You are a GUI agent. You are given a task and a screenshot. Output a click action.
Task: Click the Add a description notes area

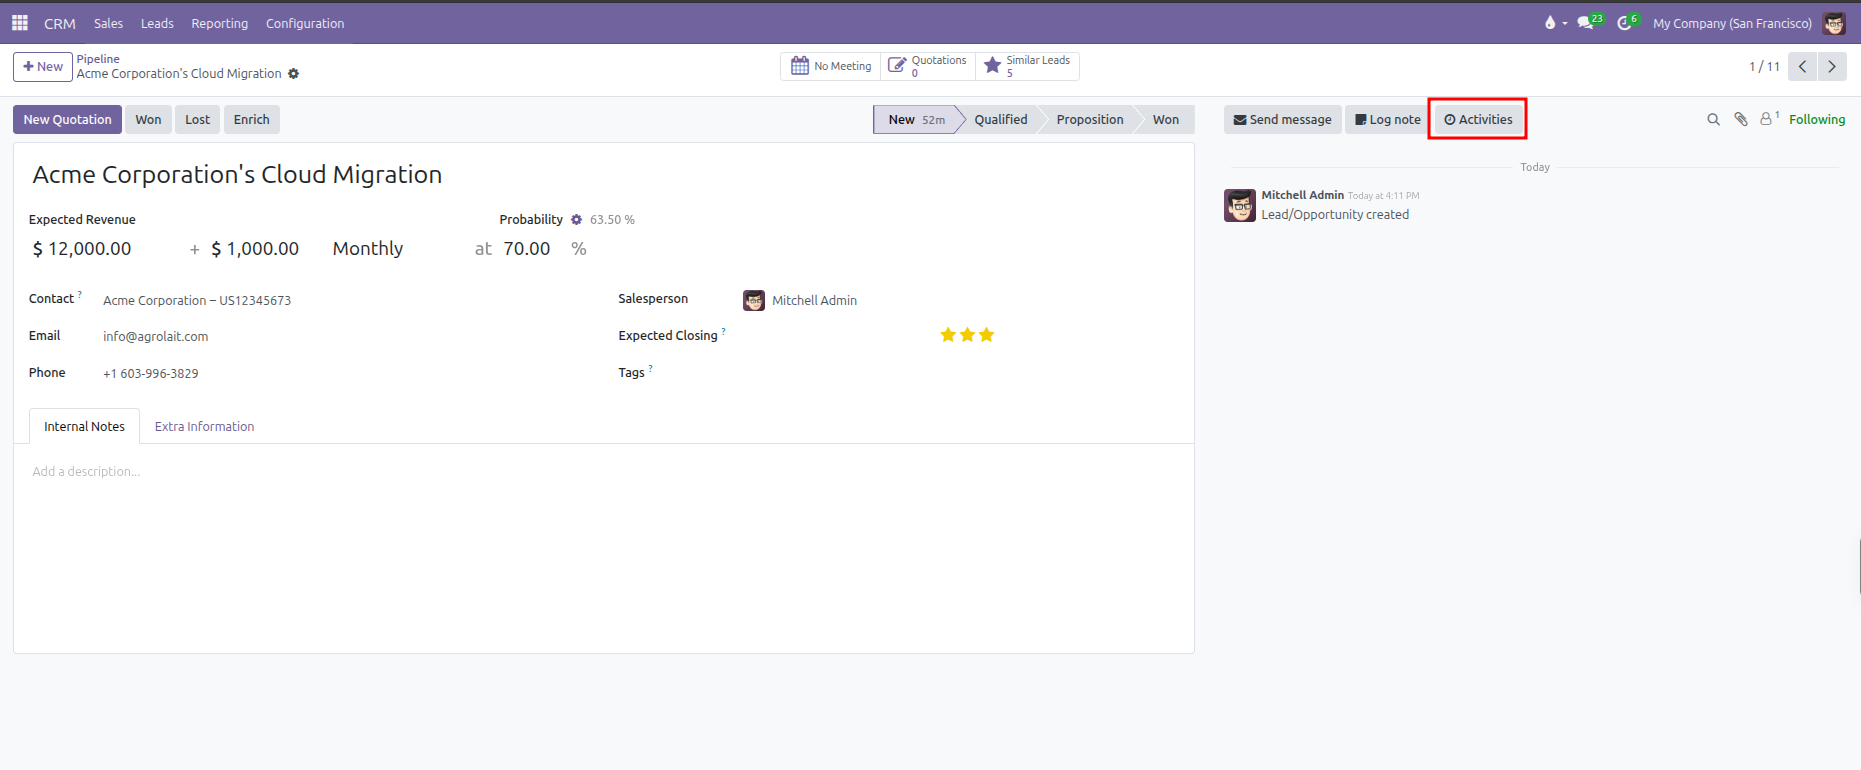click(x=604, y=472)
